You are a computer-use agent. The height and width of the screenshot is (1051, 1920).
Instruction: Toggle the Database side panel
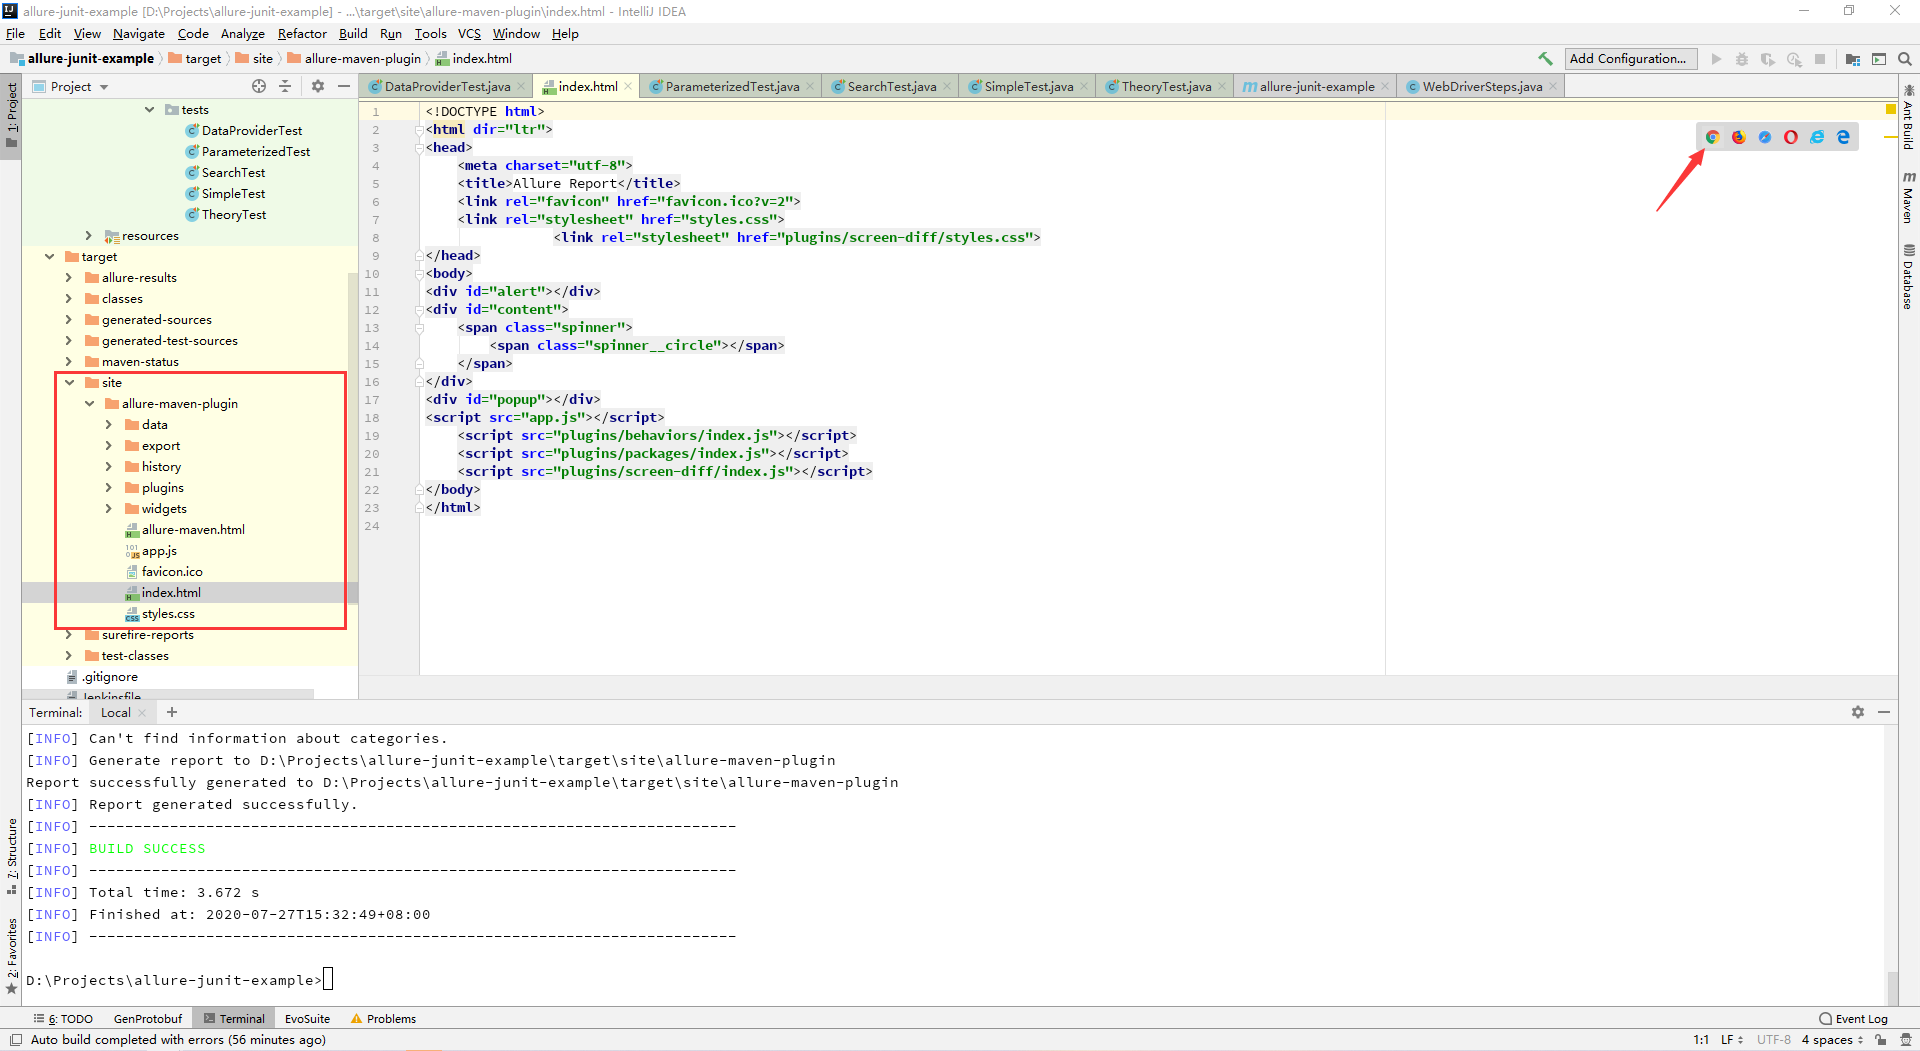pos(1908,277)
